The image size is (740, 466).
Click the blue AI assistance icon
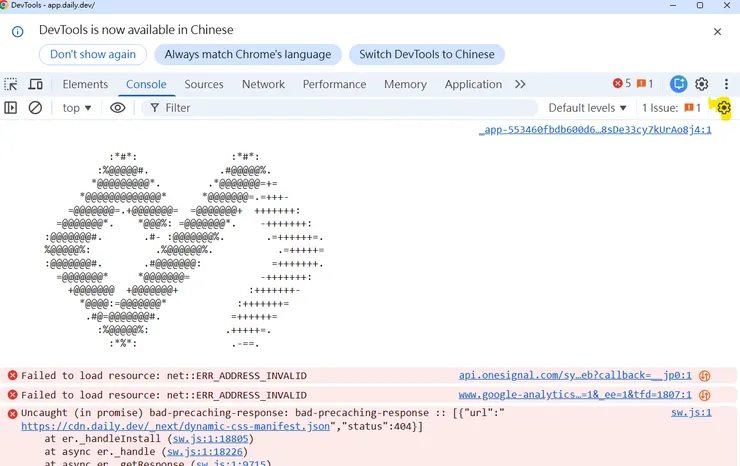[679, 84]
